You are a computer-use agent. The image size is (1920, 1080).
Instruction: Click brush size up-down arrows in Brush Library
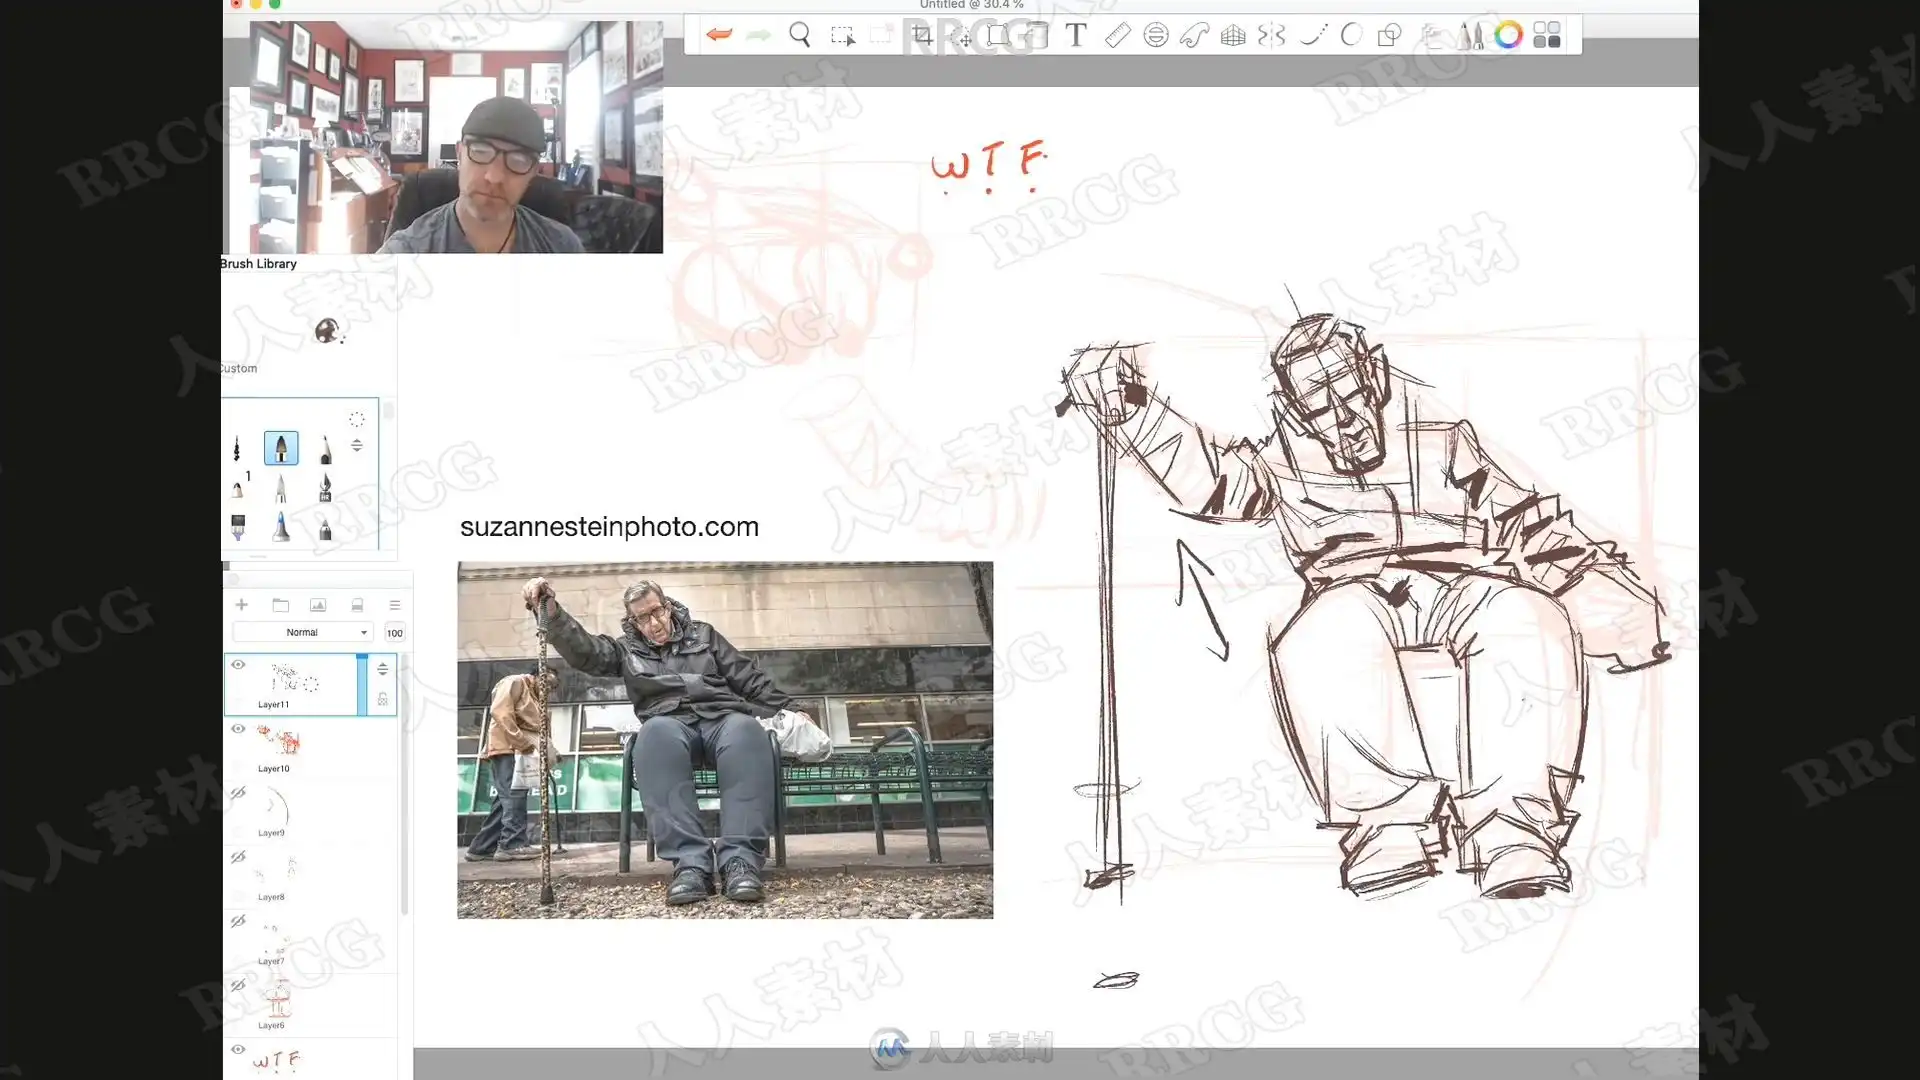[357, 446]
